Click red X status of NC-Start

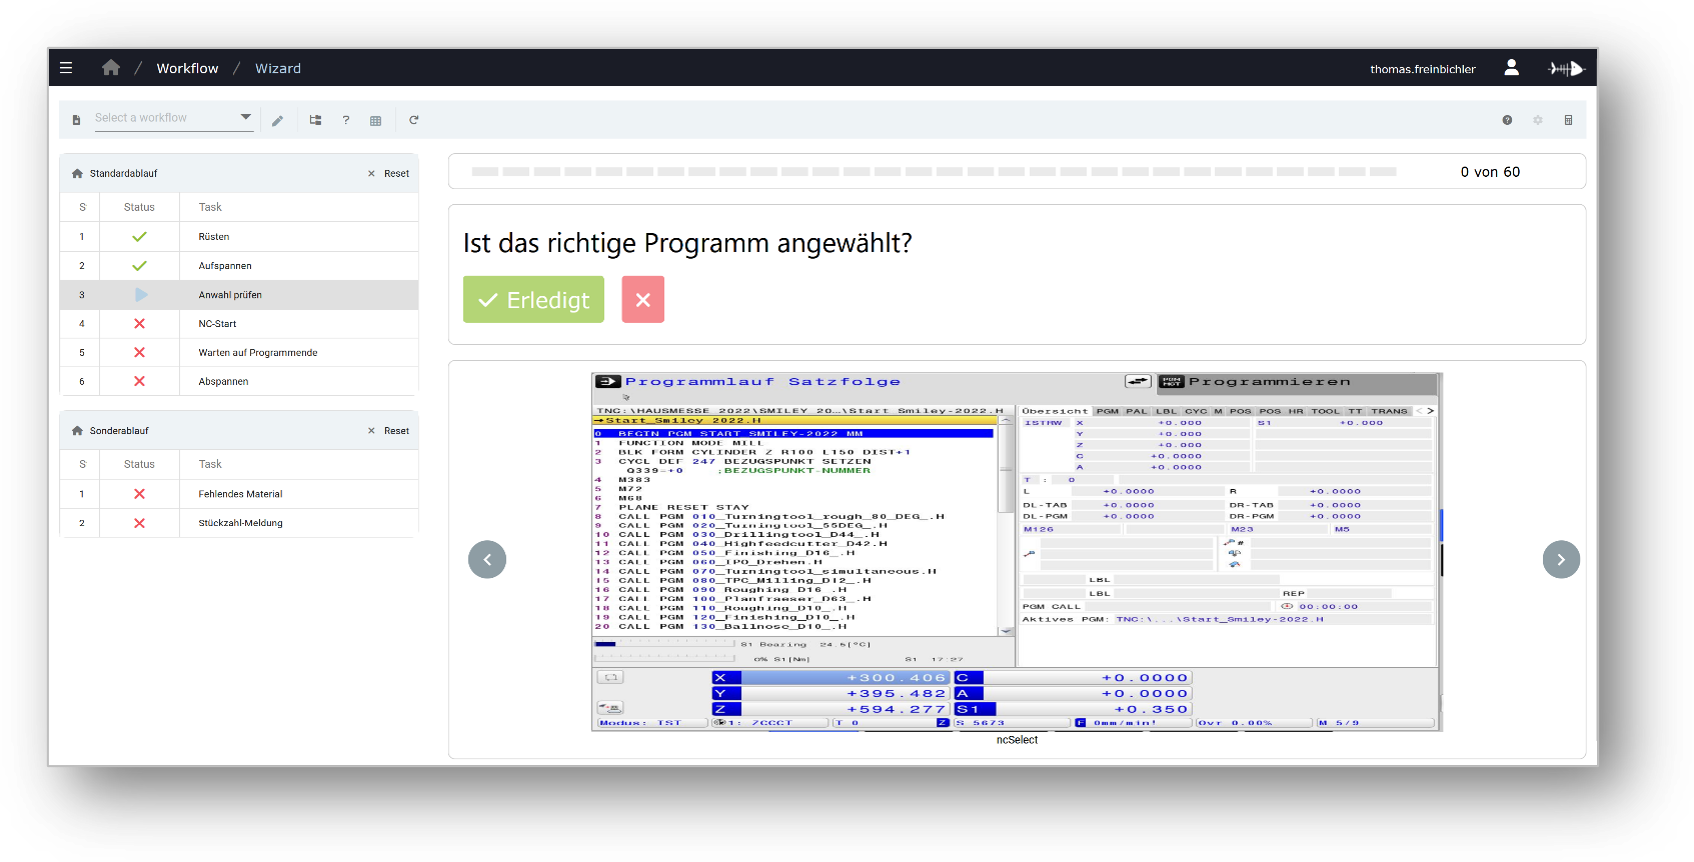click(x=139, y=324)
